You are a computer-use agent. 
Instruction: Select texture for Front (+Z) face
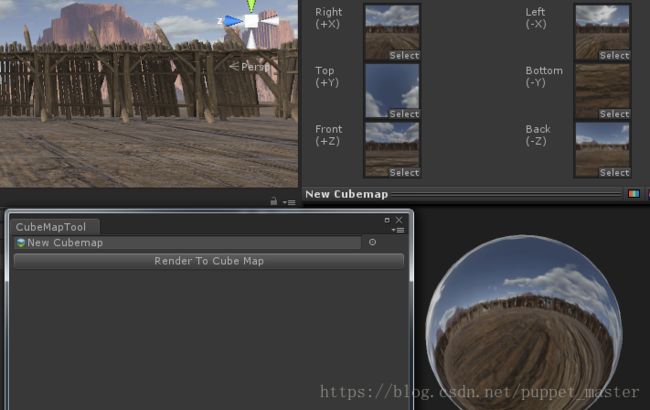(x=404, y=172)
